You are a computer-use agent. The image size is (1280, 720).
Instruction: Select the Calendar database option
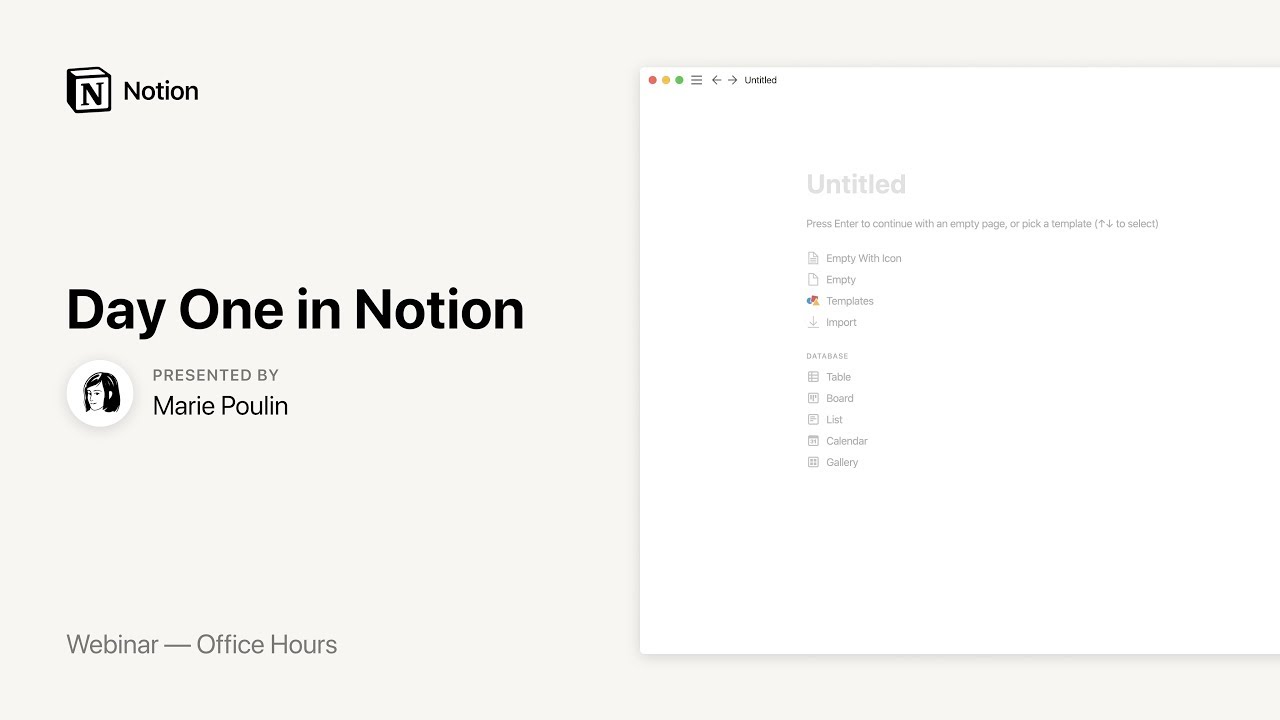[x=846, y=441]
